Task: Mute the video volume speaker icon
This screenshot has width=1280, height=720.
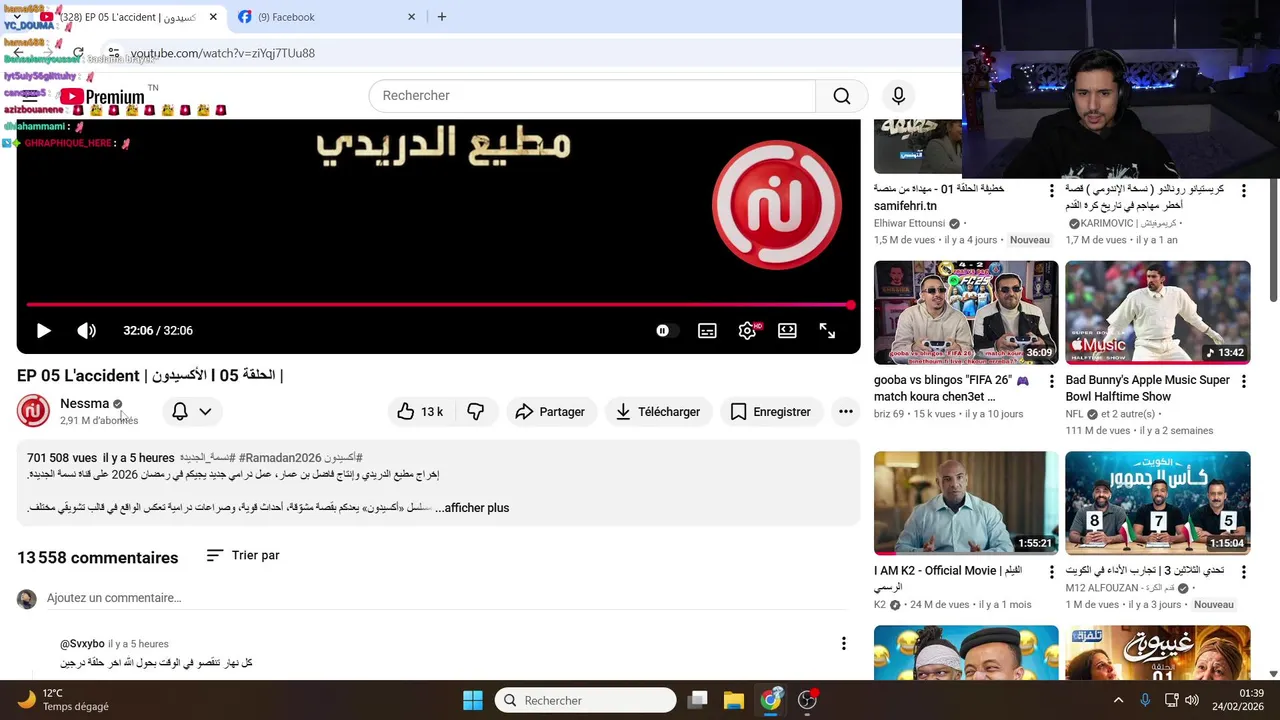Action: [87, 331]
